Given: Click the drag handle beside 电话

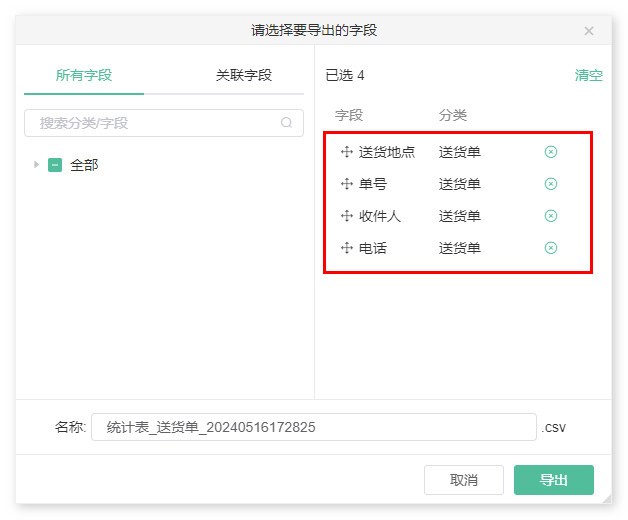Looking at the screenshot, I should click(346, 248).
